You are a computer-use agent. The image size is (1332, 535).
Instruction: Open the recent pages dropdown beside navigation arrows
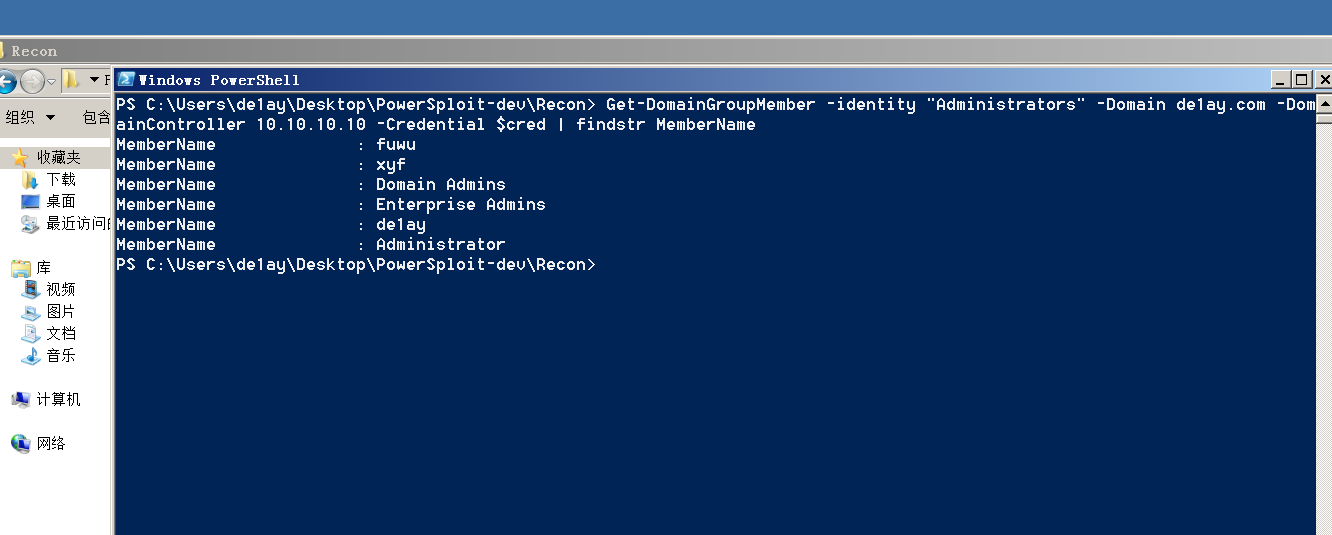click(x=51, y=81)
